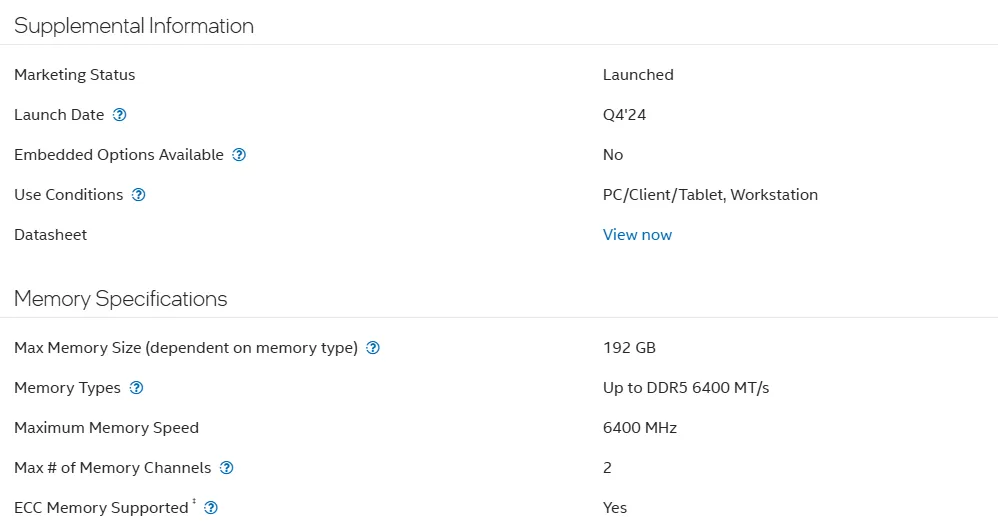This screenshot has height=523, width=998.
Task: Open the View now datasheet link
Action: [x=637, y=235]
